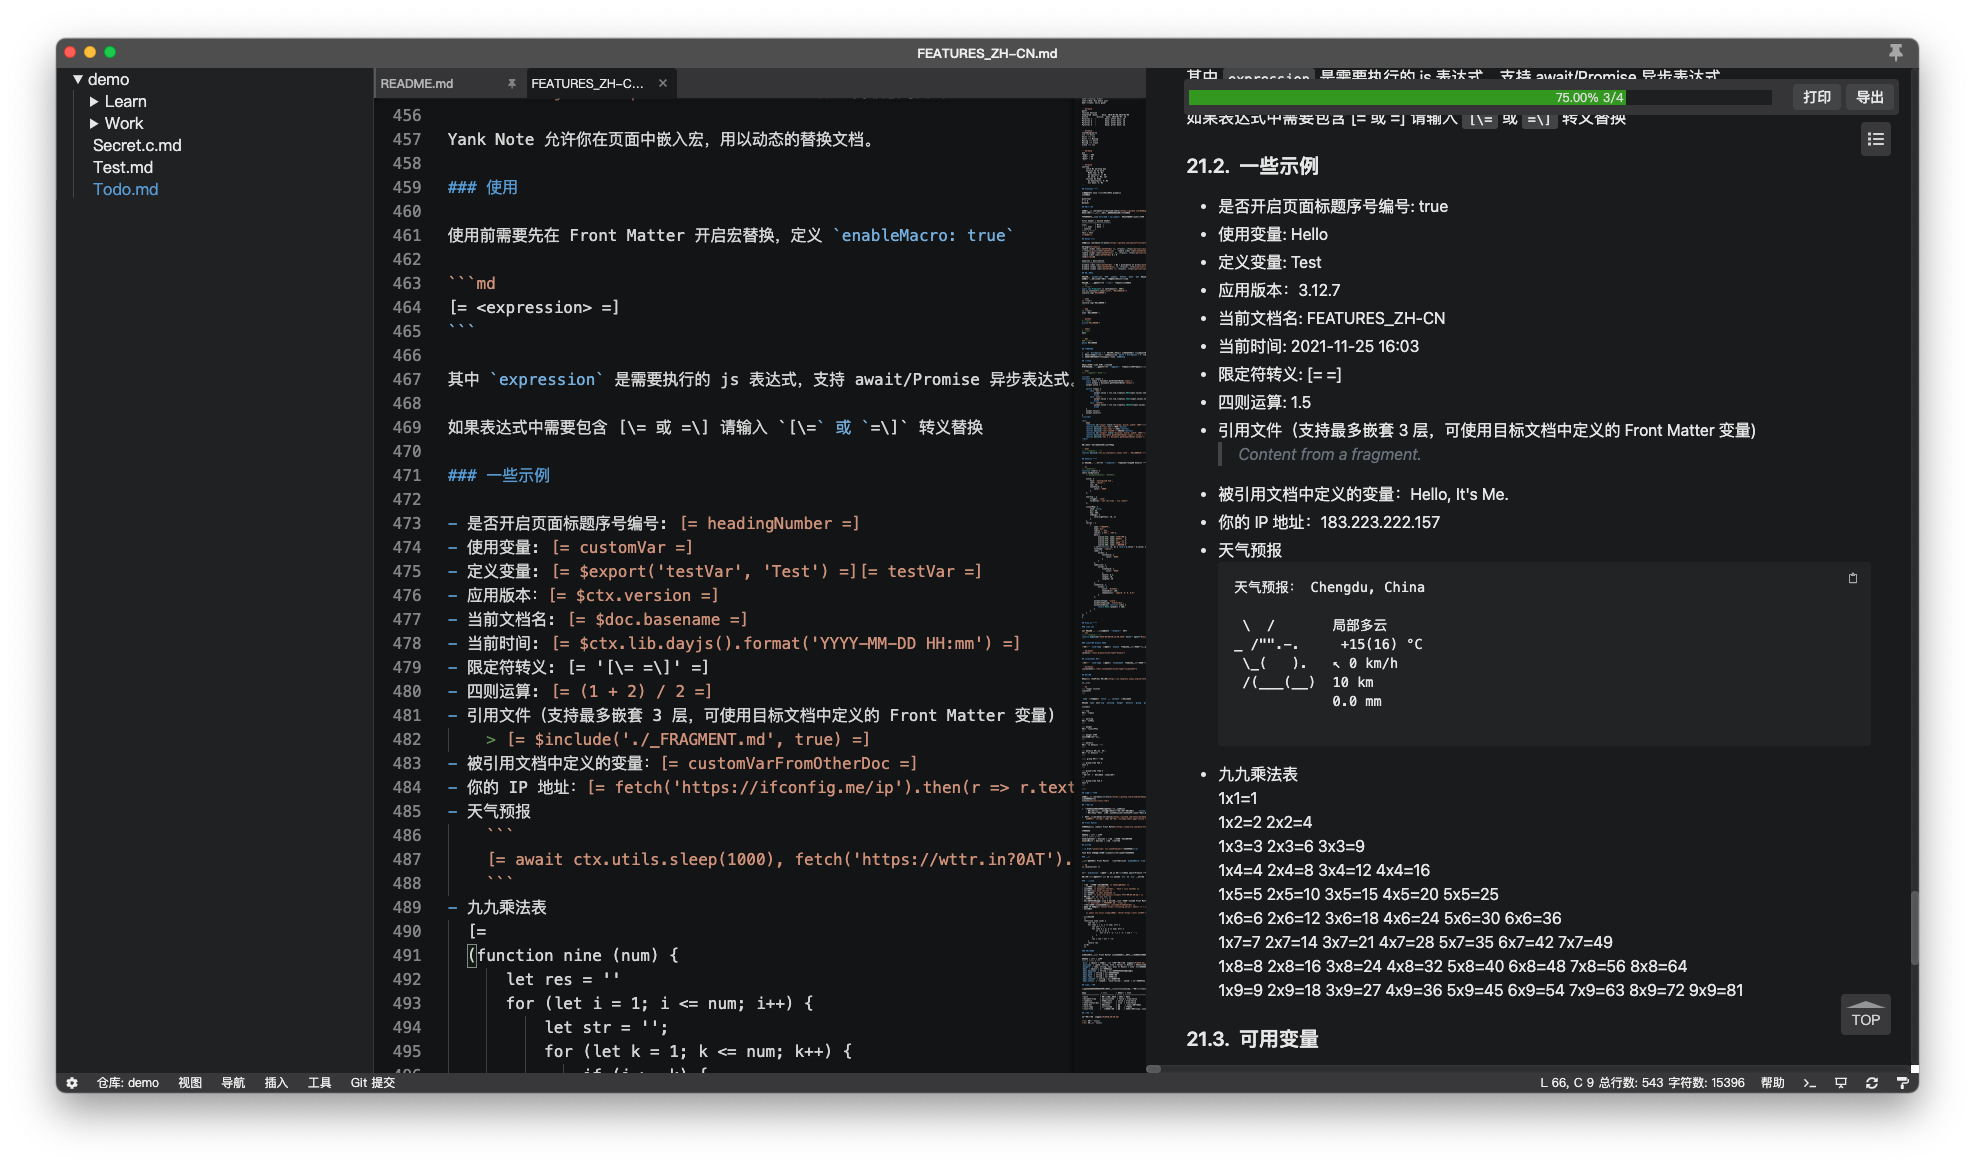
Task: Click the 打印 (Print) button
Action: (x=1816, y=97)
